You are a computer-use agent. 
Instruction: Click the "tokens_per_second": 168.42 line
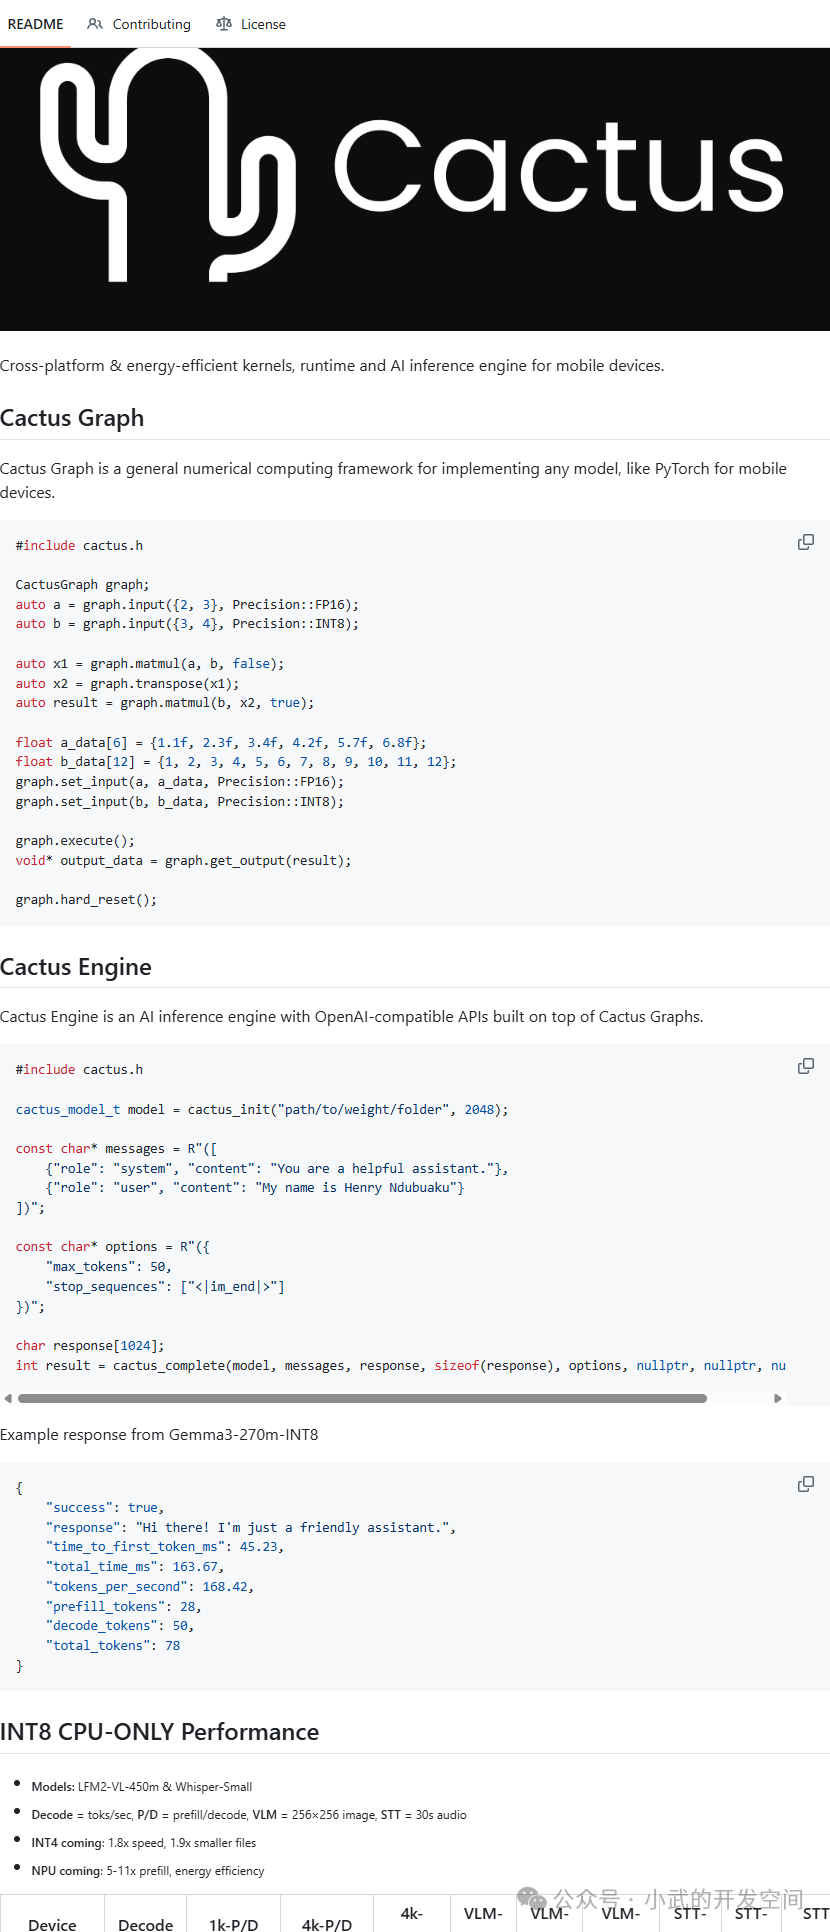(150, 1587)
